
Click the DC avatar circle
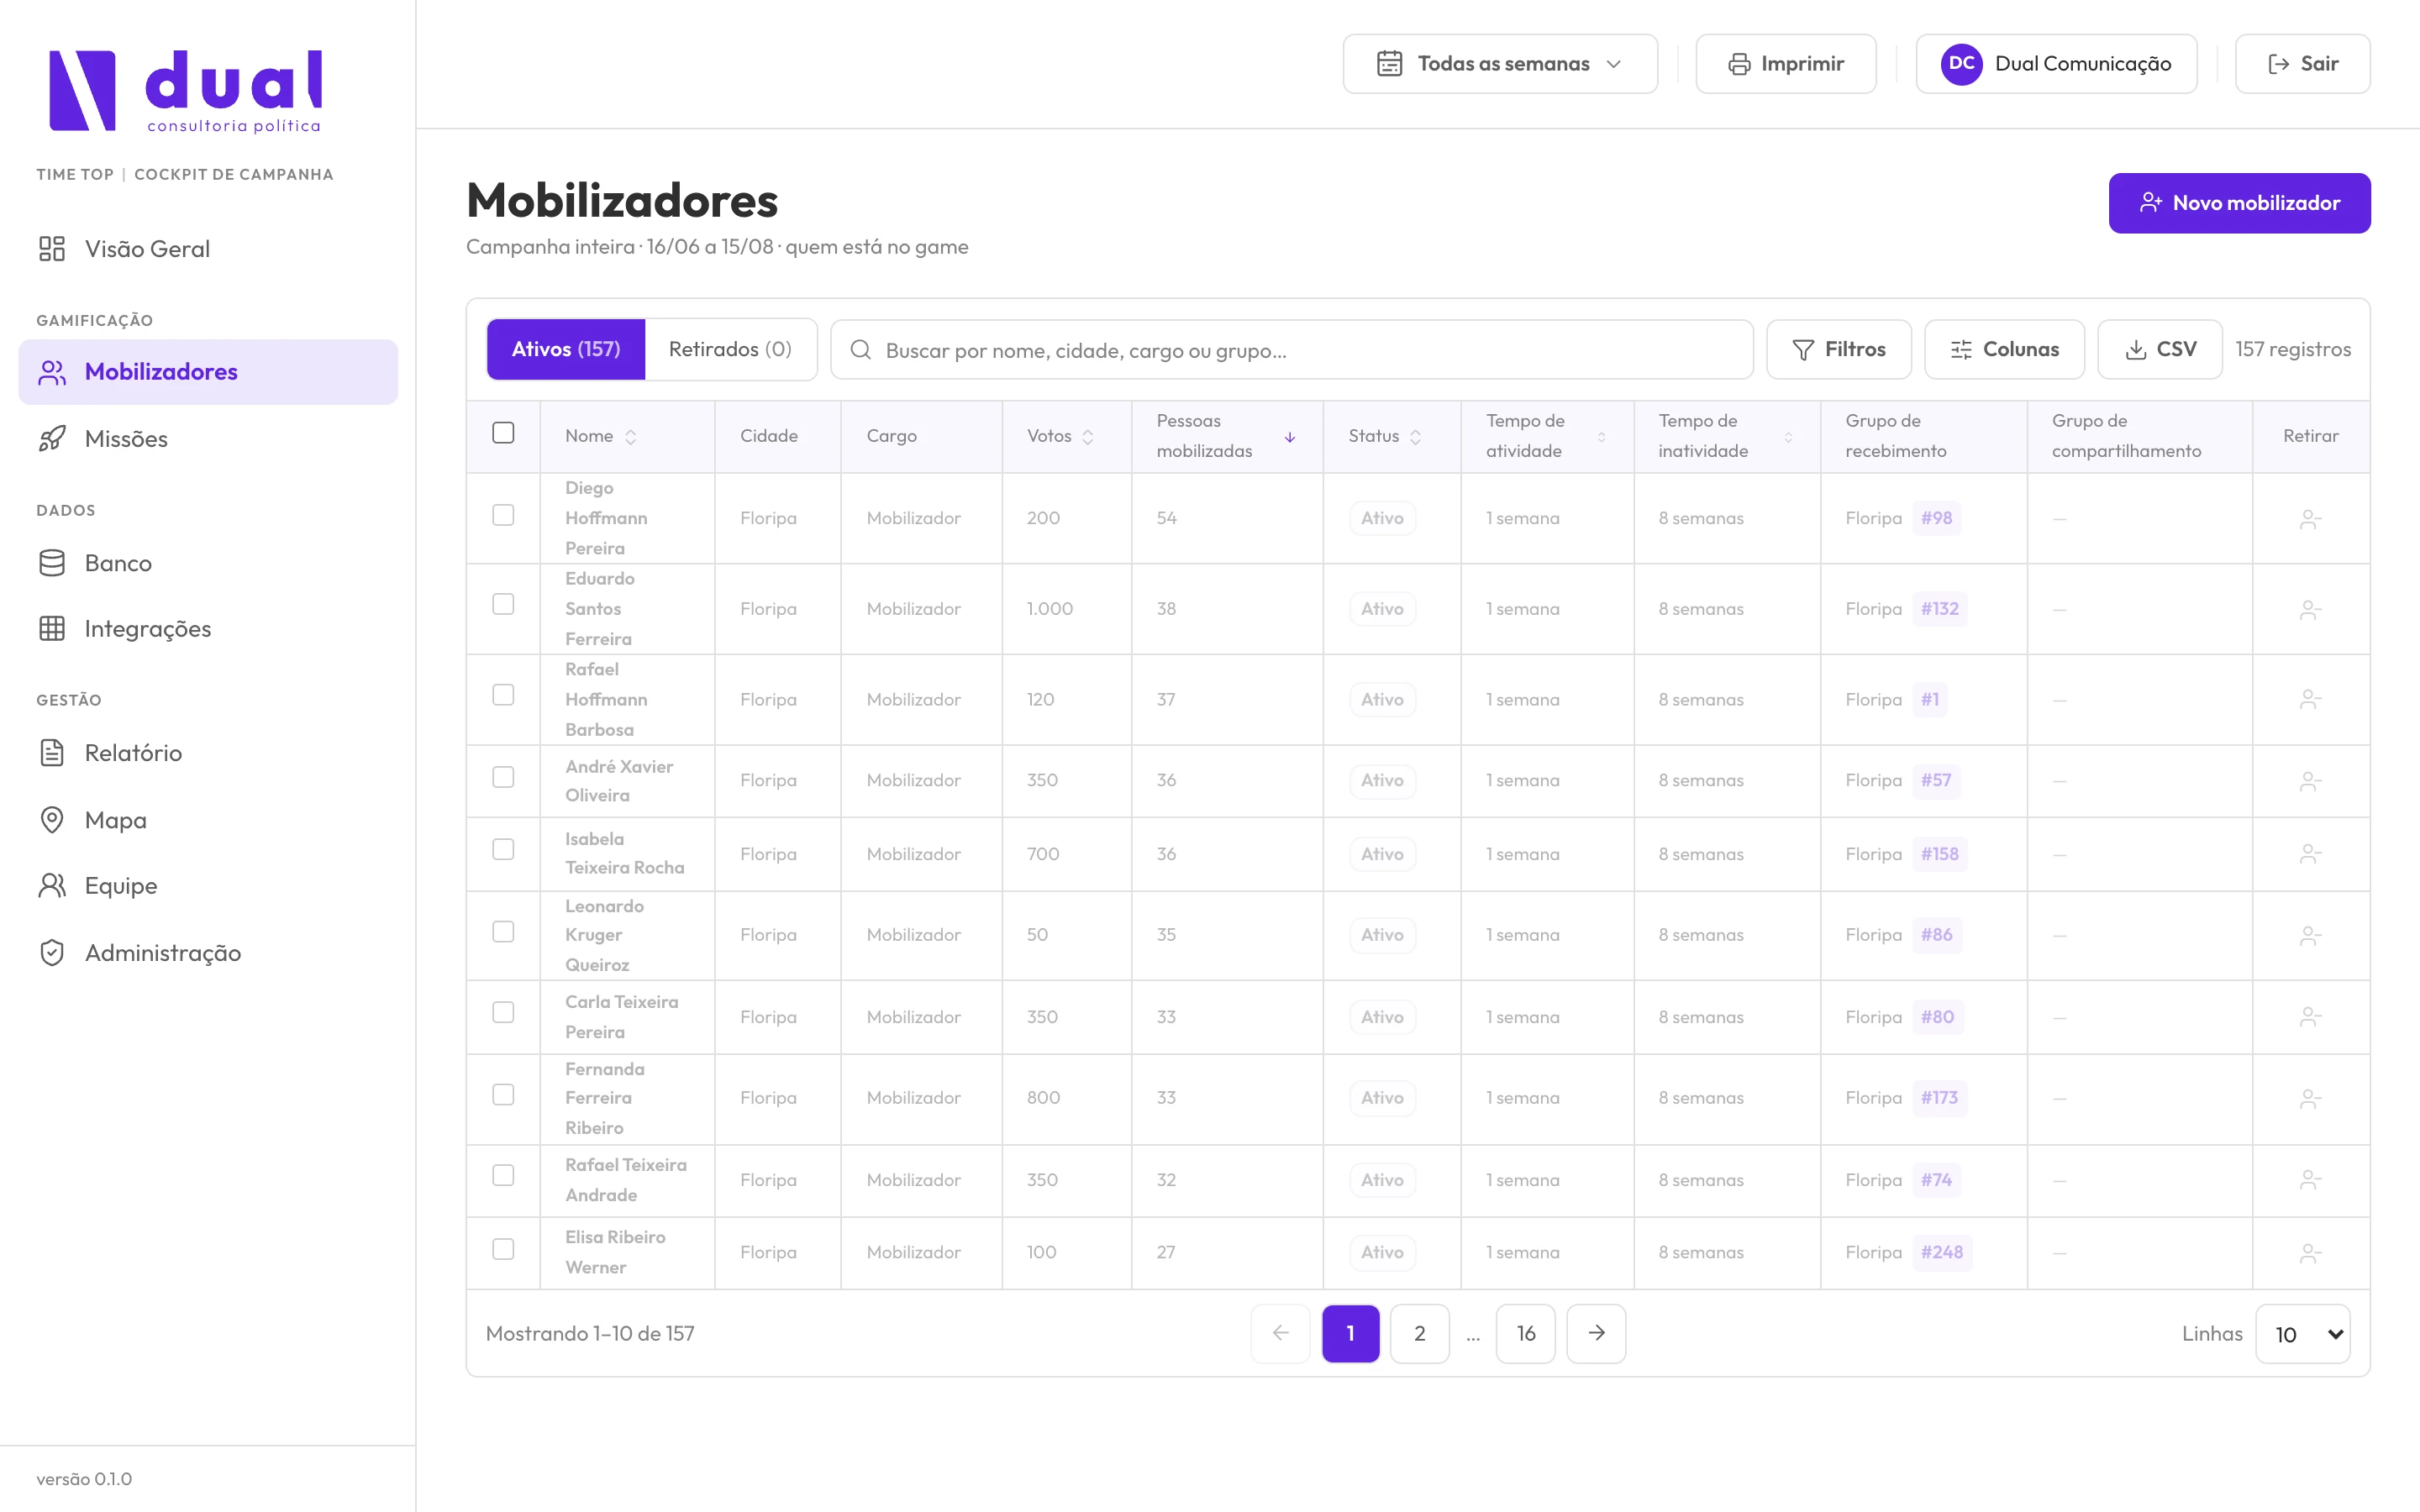pyautogui.click(x=1961, y=64)
